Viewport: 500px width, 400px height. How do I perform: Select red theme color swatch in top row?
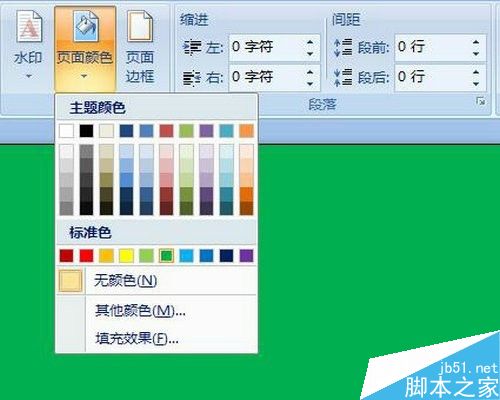tap(166, 131)
